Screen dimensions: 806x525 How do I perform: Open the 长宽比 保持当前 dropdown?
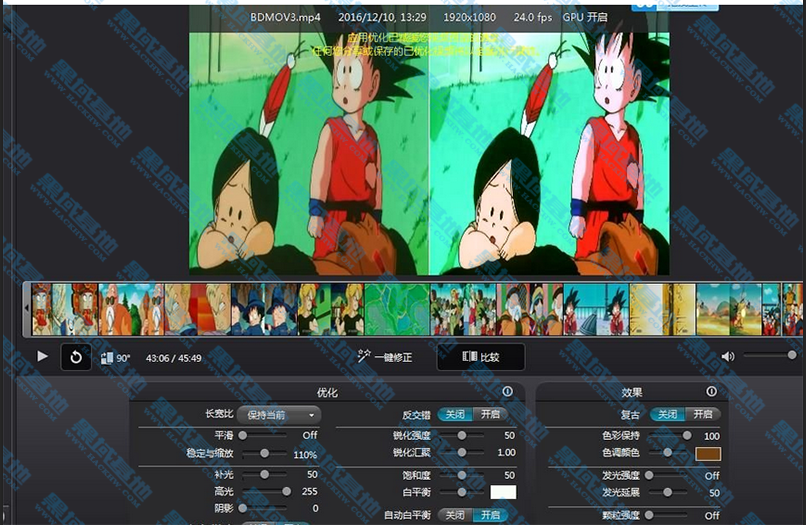tap(279, 415)
